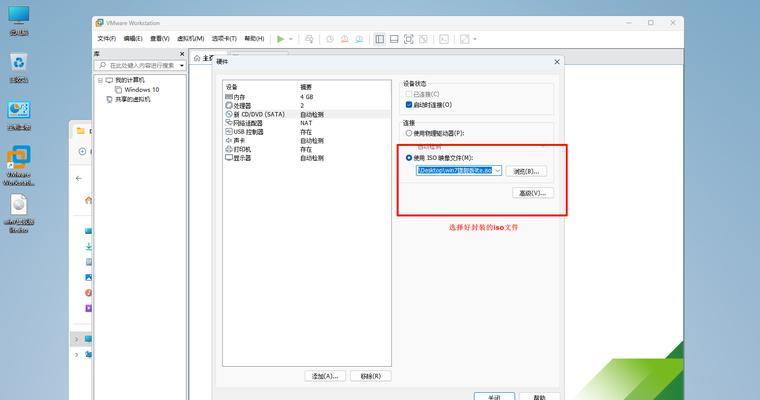Click the full screen mode icon
The image size is (760, 400).
(409, 39)
